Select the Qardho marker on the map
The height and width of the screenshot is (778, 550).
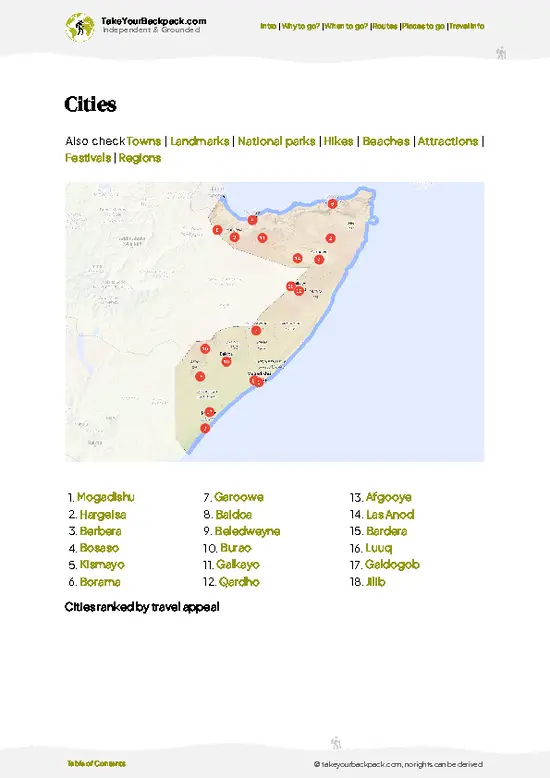click(331, 238)
